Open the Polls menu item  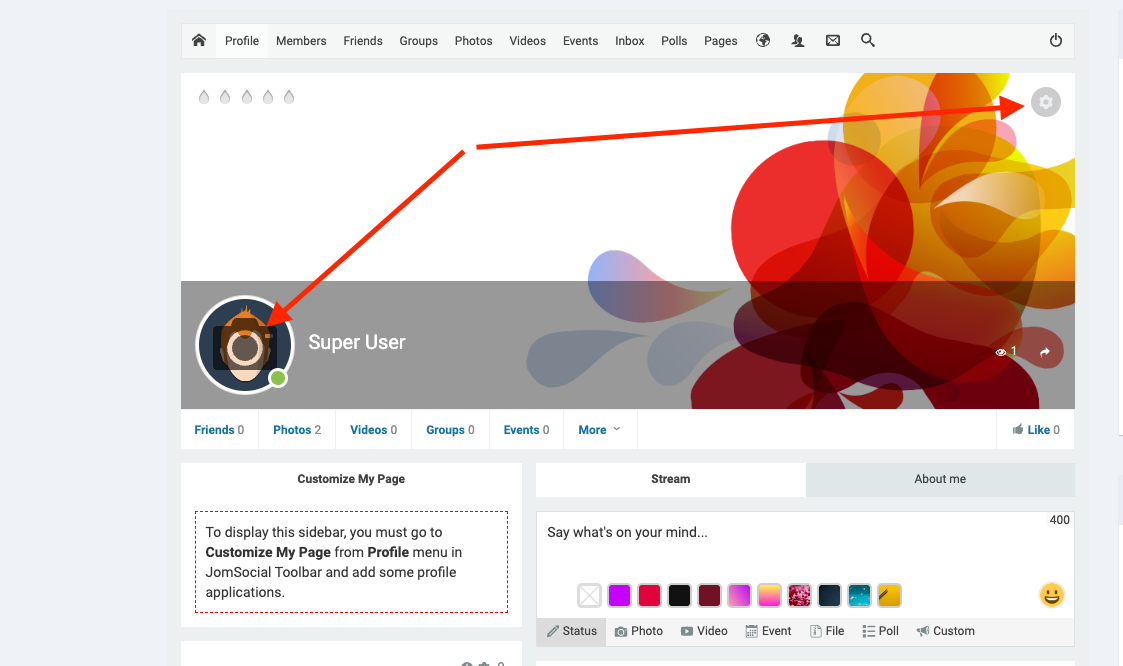click(674, 41)
